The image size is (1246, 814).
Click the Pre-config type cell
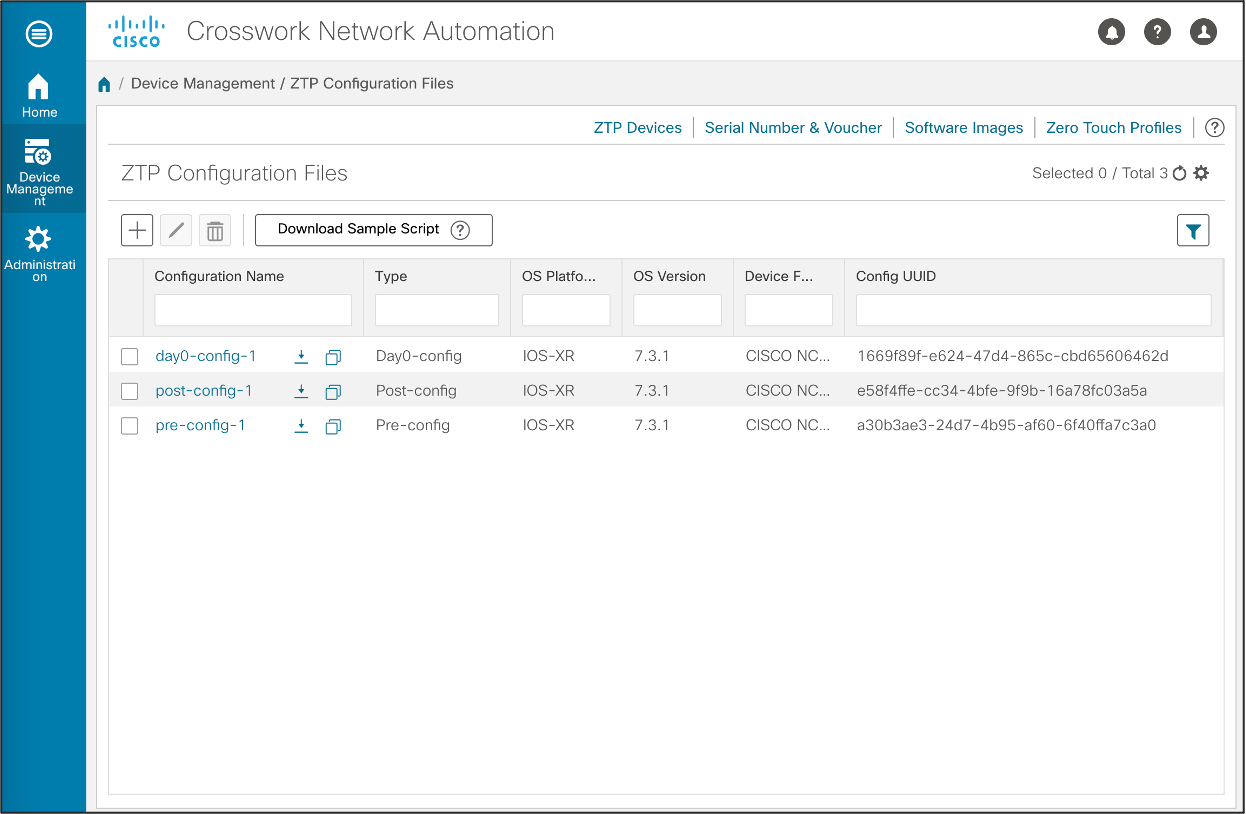point(413,425)
